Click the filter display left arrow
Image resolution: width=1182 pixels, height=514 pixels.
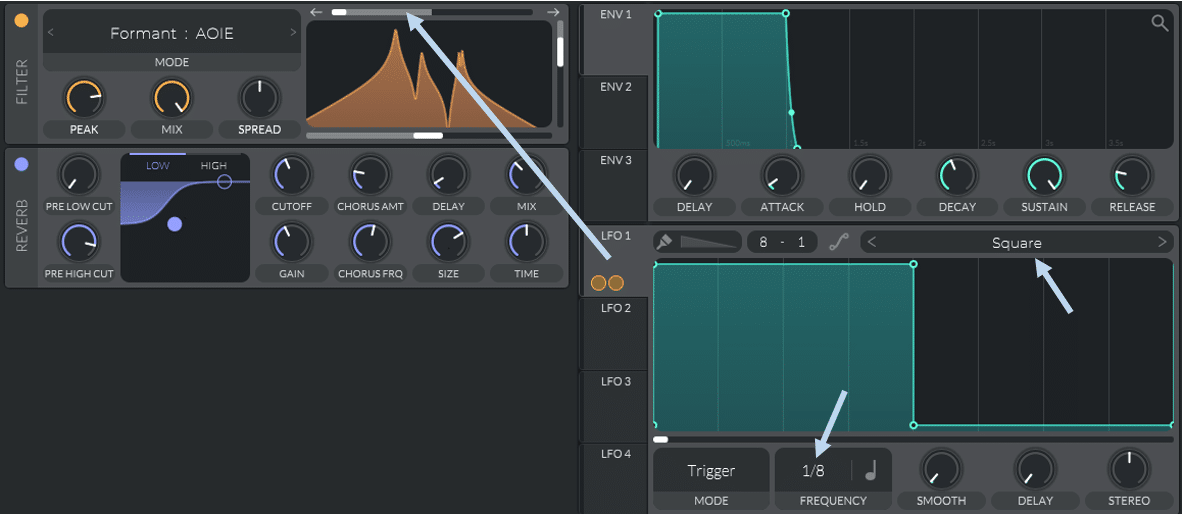(x=317, y=12)
